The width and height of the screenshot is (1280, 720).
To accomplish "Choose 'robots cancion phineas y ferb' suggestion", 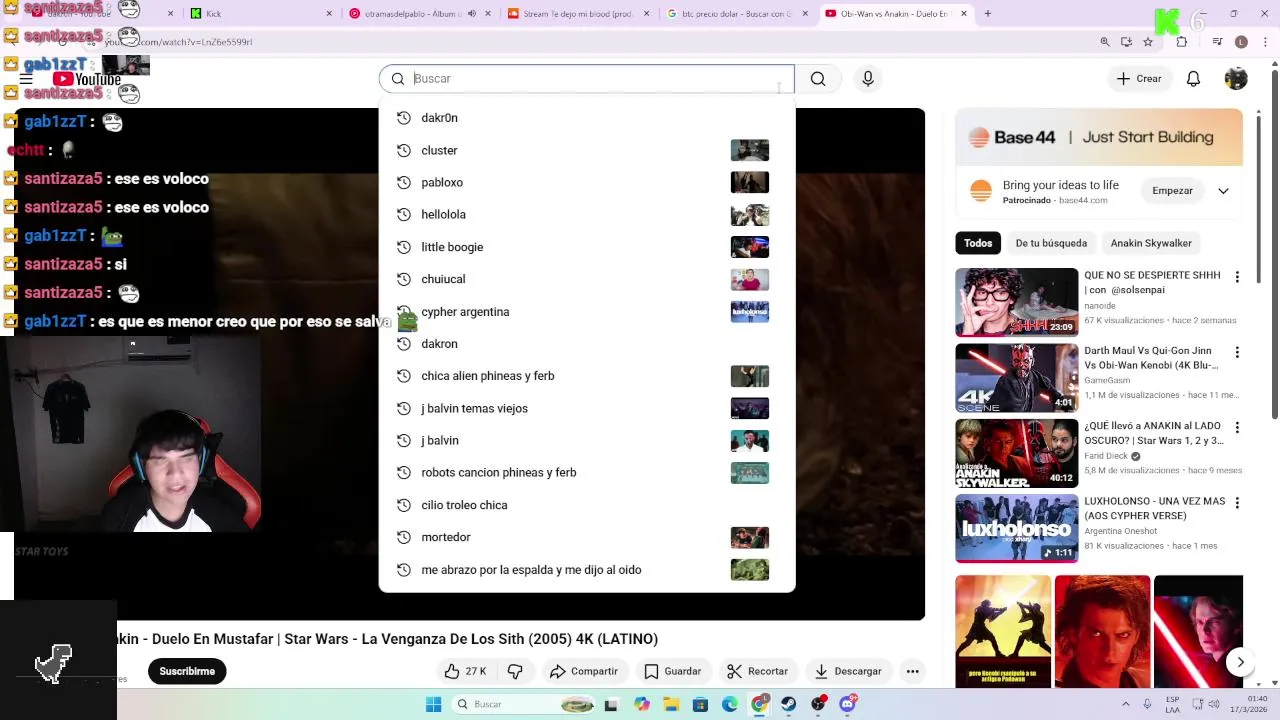I will pos(587,472).
